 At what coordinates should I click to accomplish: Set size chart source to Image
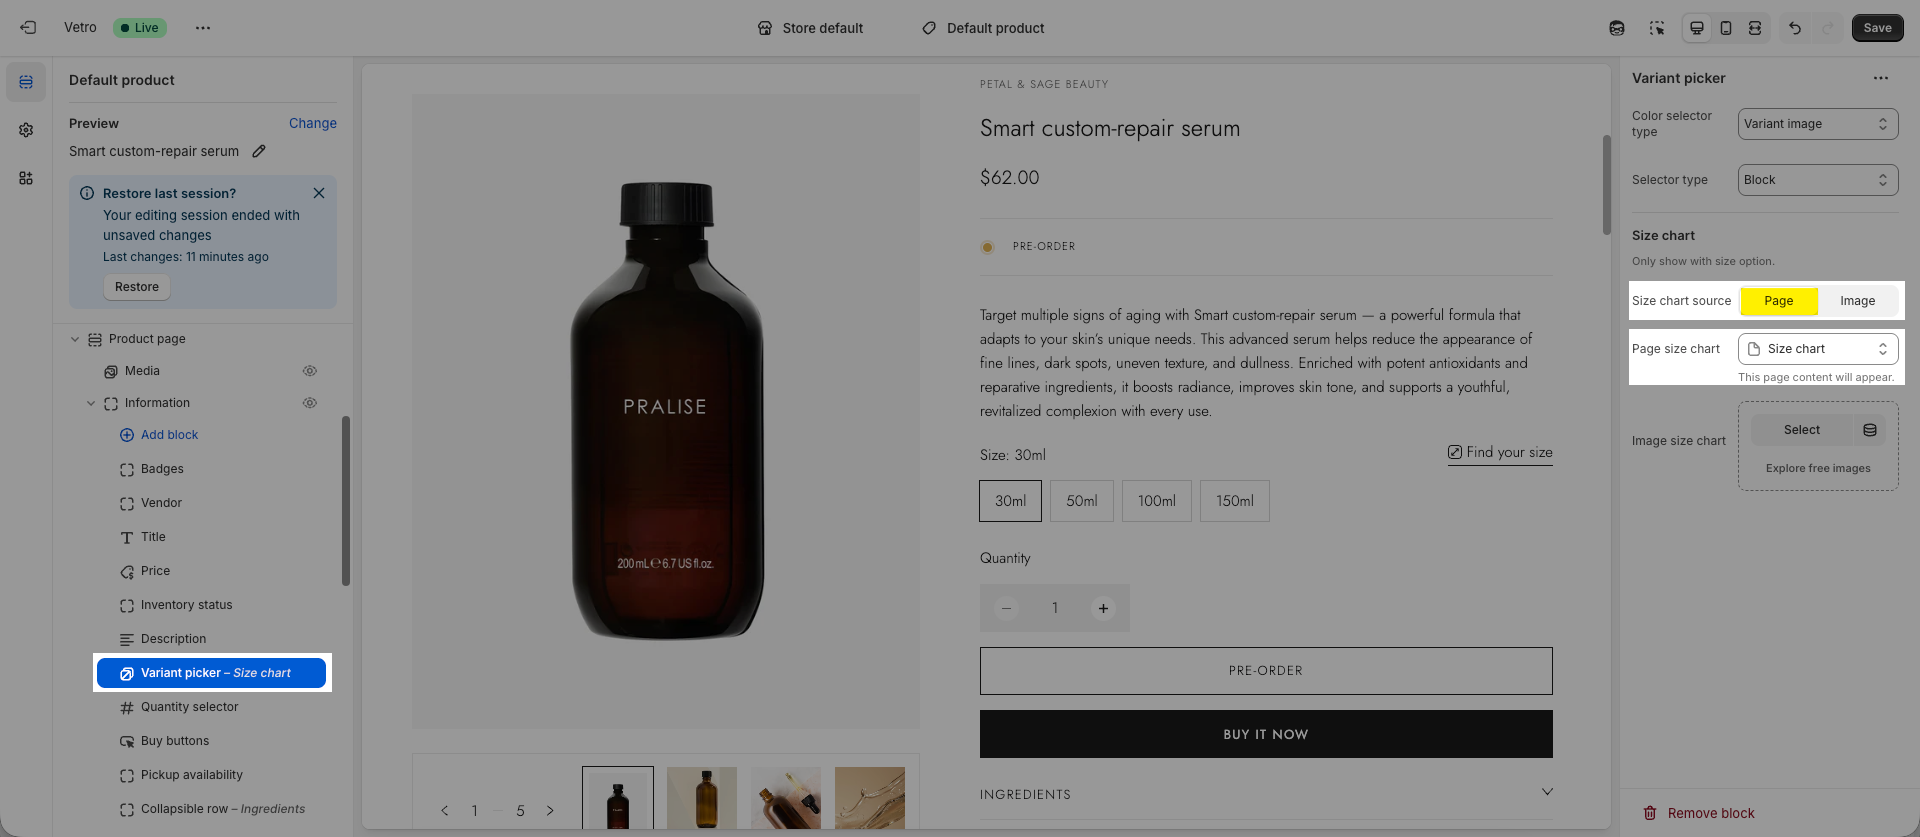[x=1857, y=301]
